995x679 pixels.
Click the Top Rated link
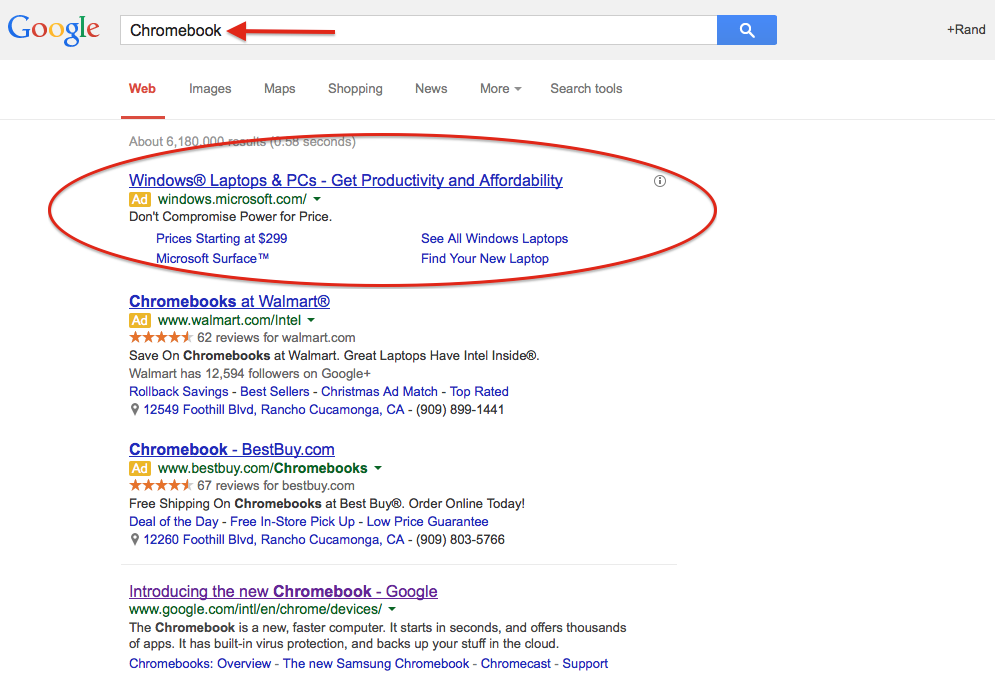(x=479, y=392)
